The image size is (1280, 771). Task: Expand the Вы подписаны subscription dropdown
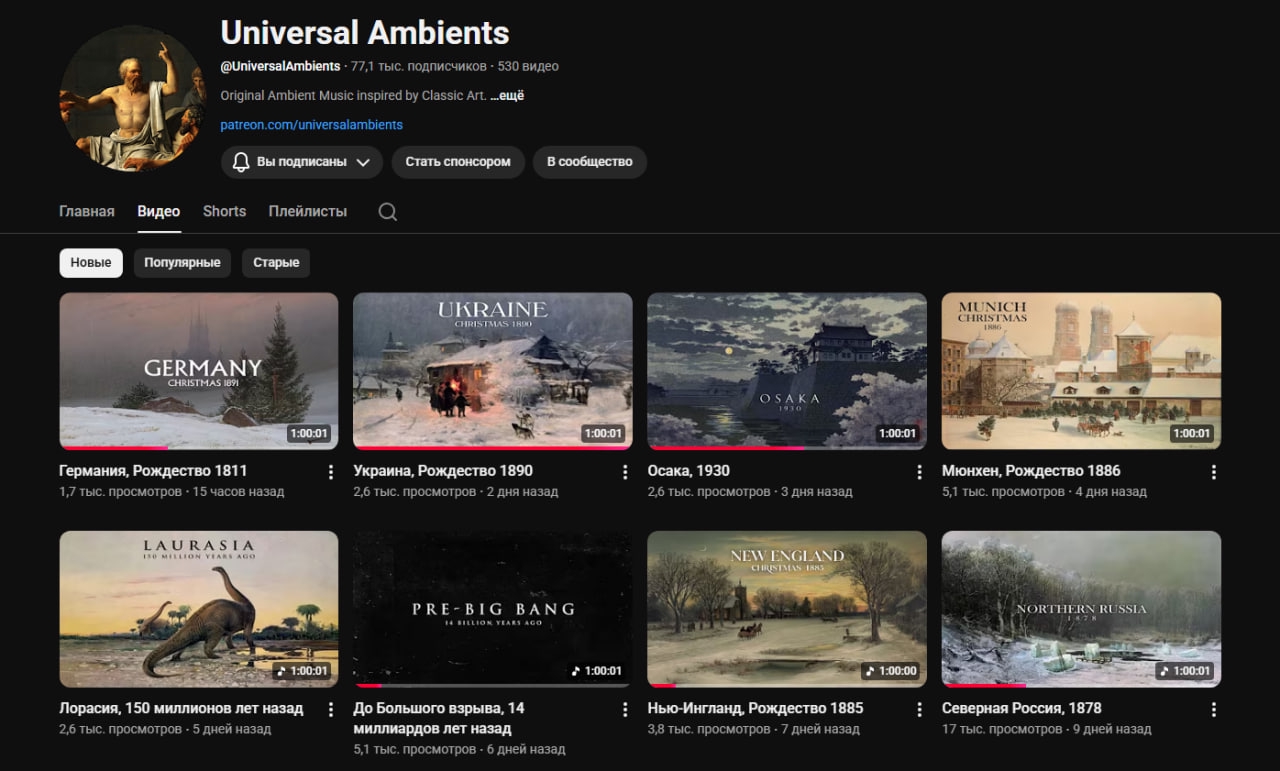[x=302, y=162]
